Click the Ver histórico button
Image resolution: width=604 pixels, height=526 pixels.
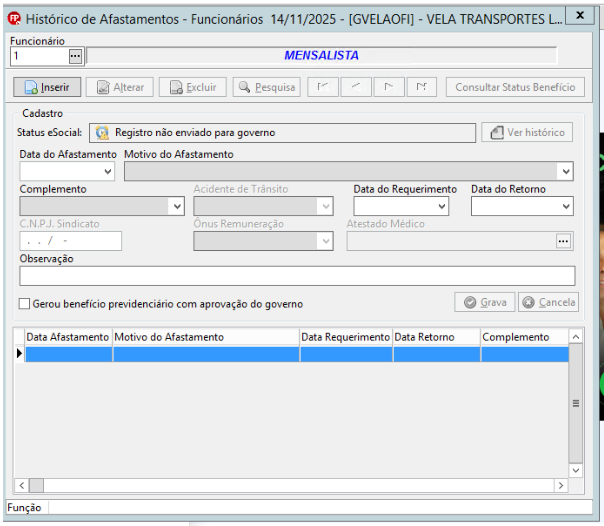tap(527, 132)
